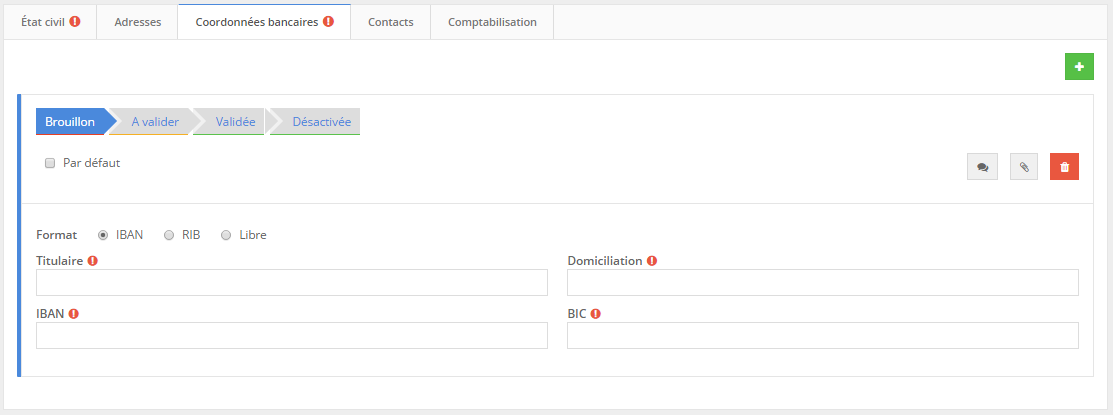Click the Titulaire input field

(x=292, y=283)
